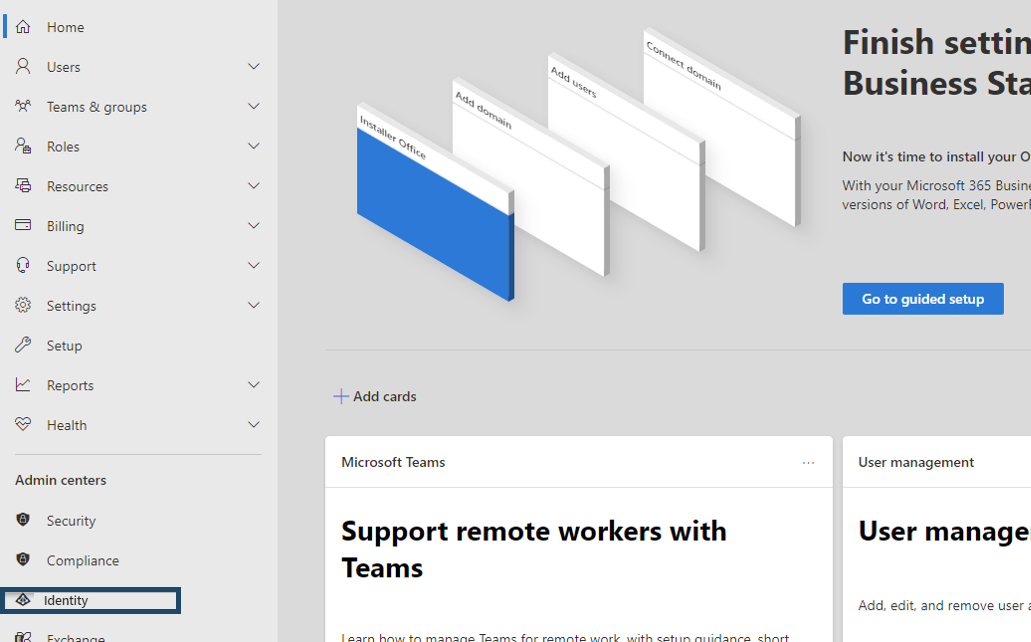This screenshot has height=642, width=1031.
Task: Expand the Support chevron
Action: tap(253, 265)
